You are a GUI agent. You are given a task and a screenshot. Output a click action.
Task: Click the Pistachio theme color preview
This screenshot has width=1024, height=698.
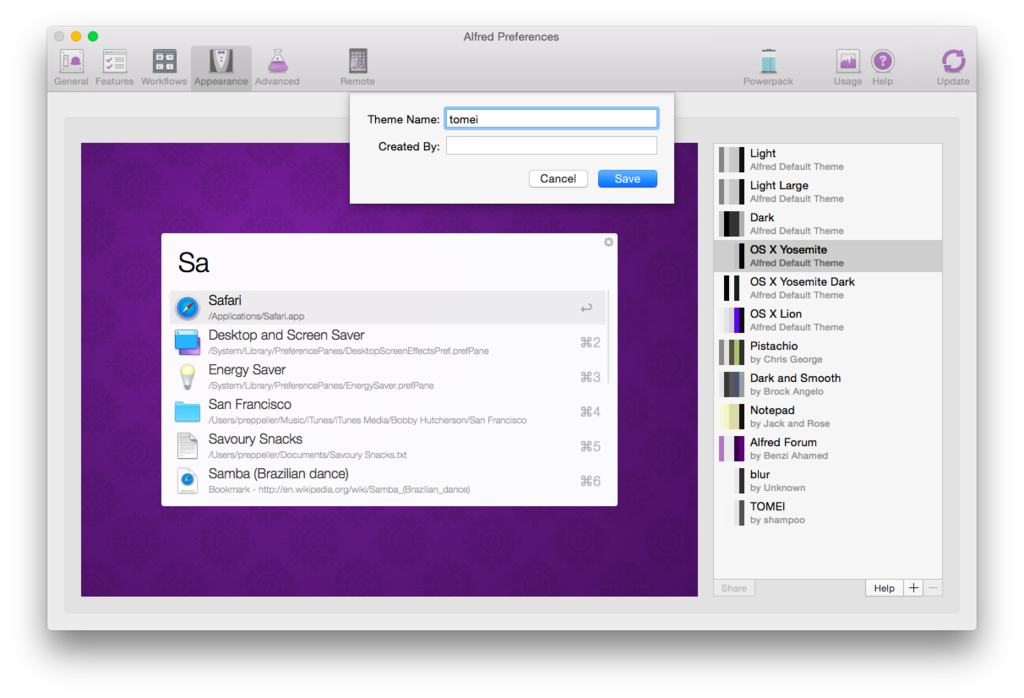[731, 352]
